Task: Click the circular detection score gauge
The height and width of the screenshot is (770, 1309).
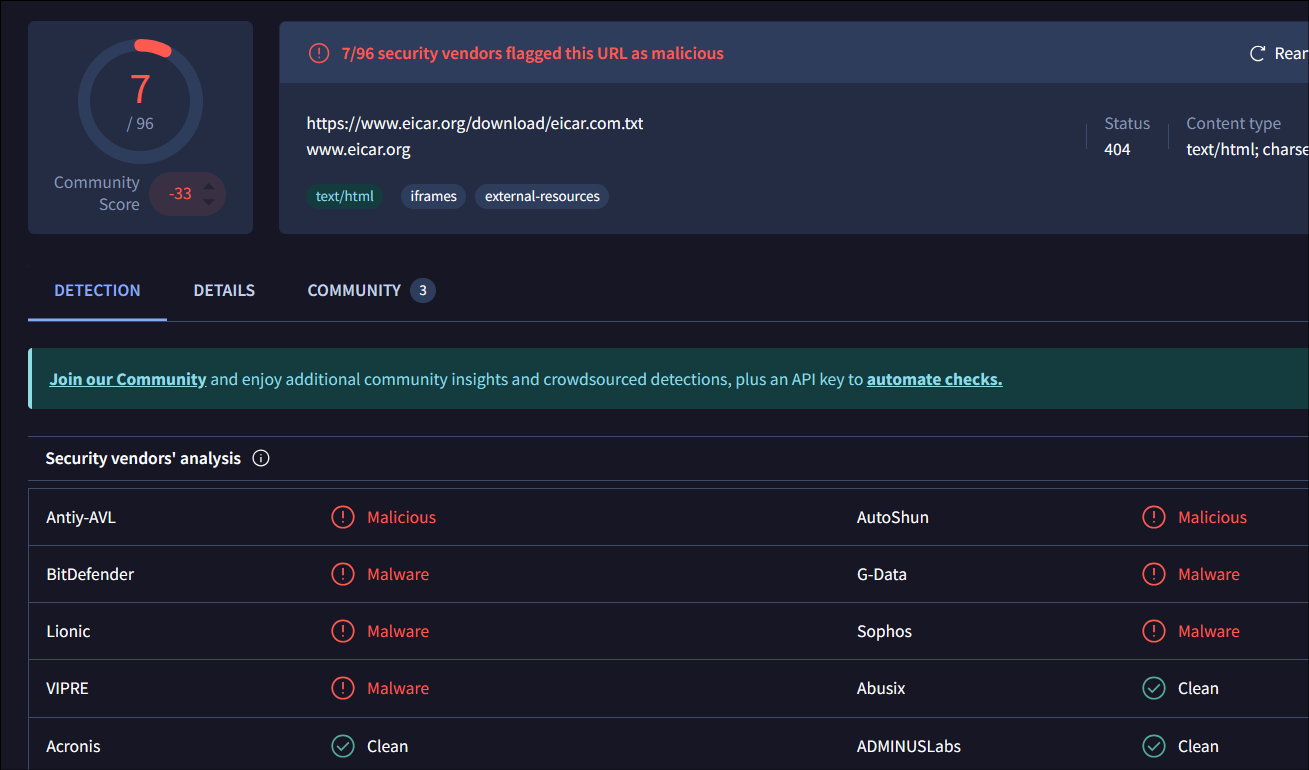Action: 140,100
